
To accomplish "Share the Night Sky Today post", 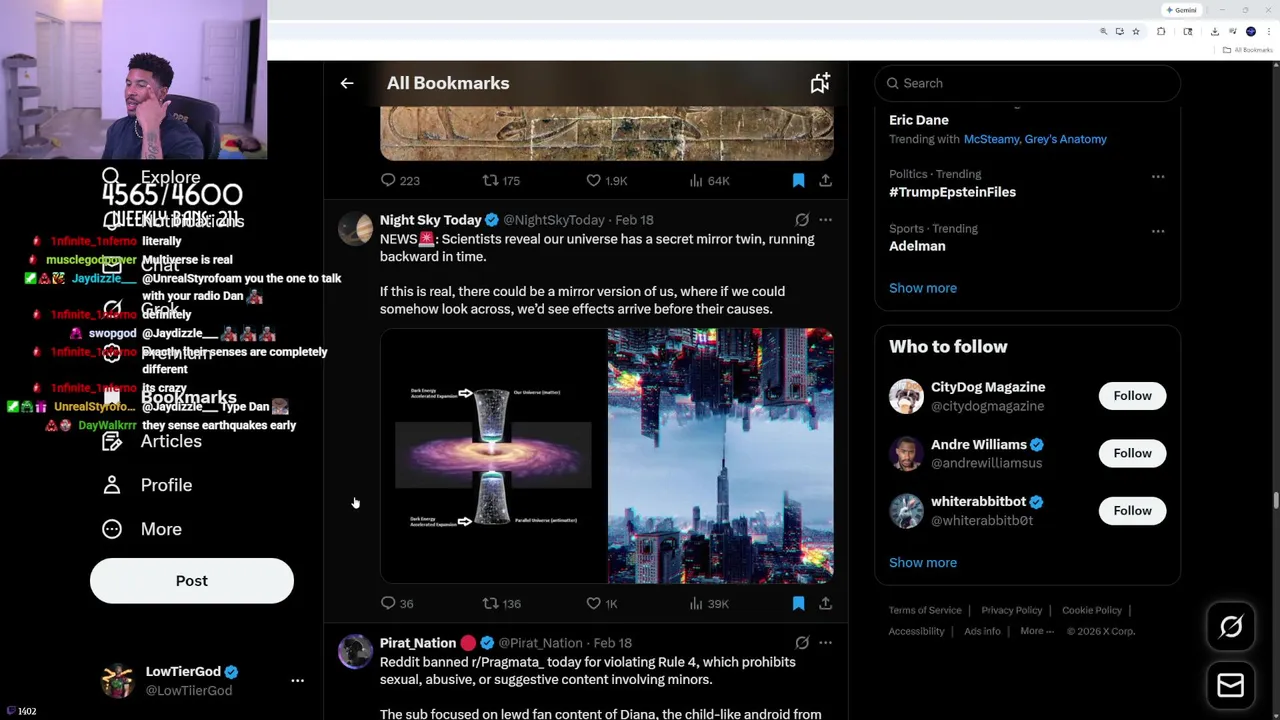I will point(825,603).
